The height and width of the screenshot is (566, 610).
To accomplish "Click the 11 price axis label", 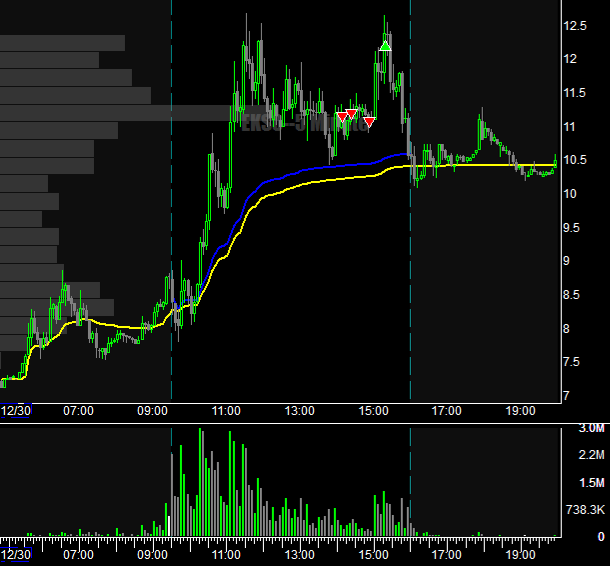I will (x=570, y=126).
